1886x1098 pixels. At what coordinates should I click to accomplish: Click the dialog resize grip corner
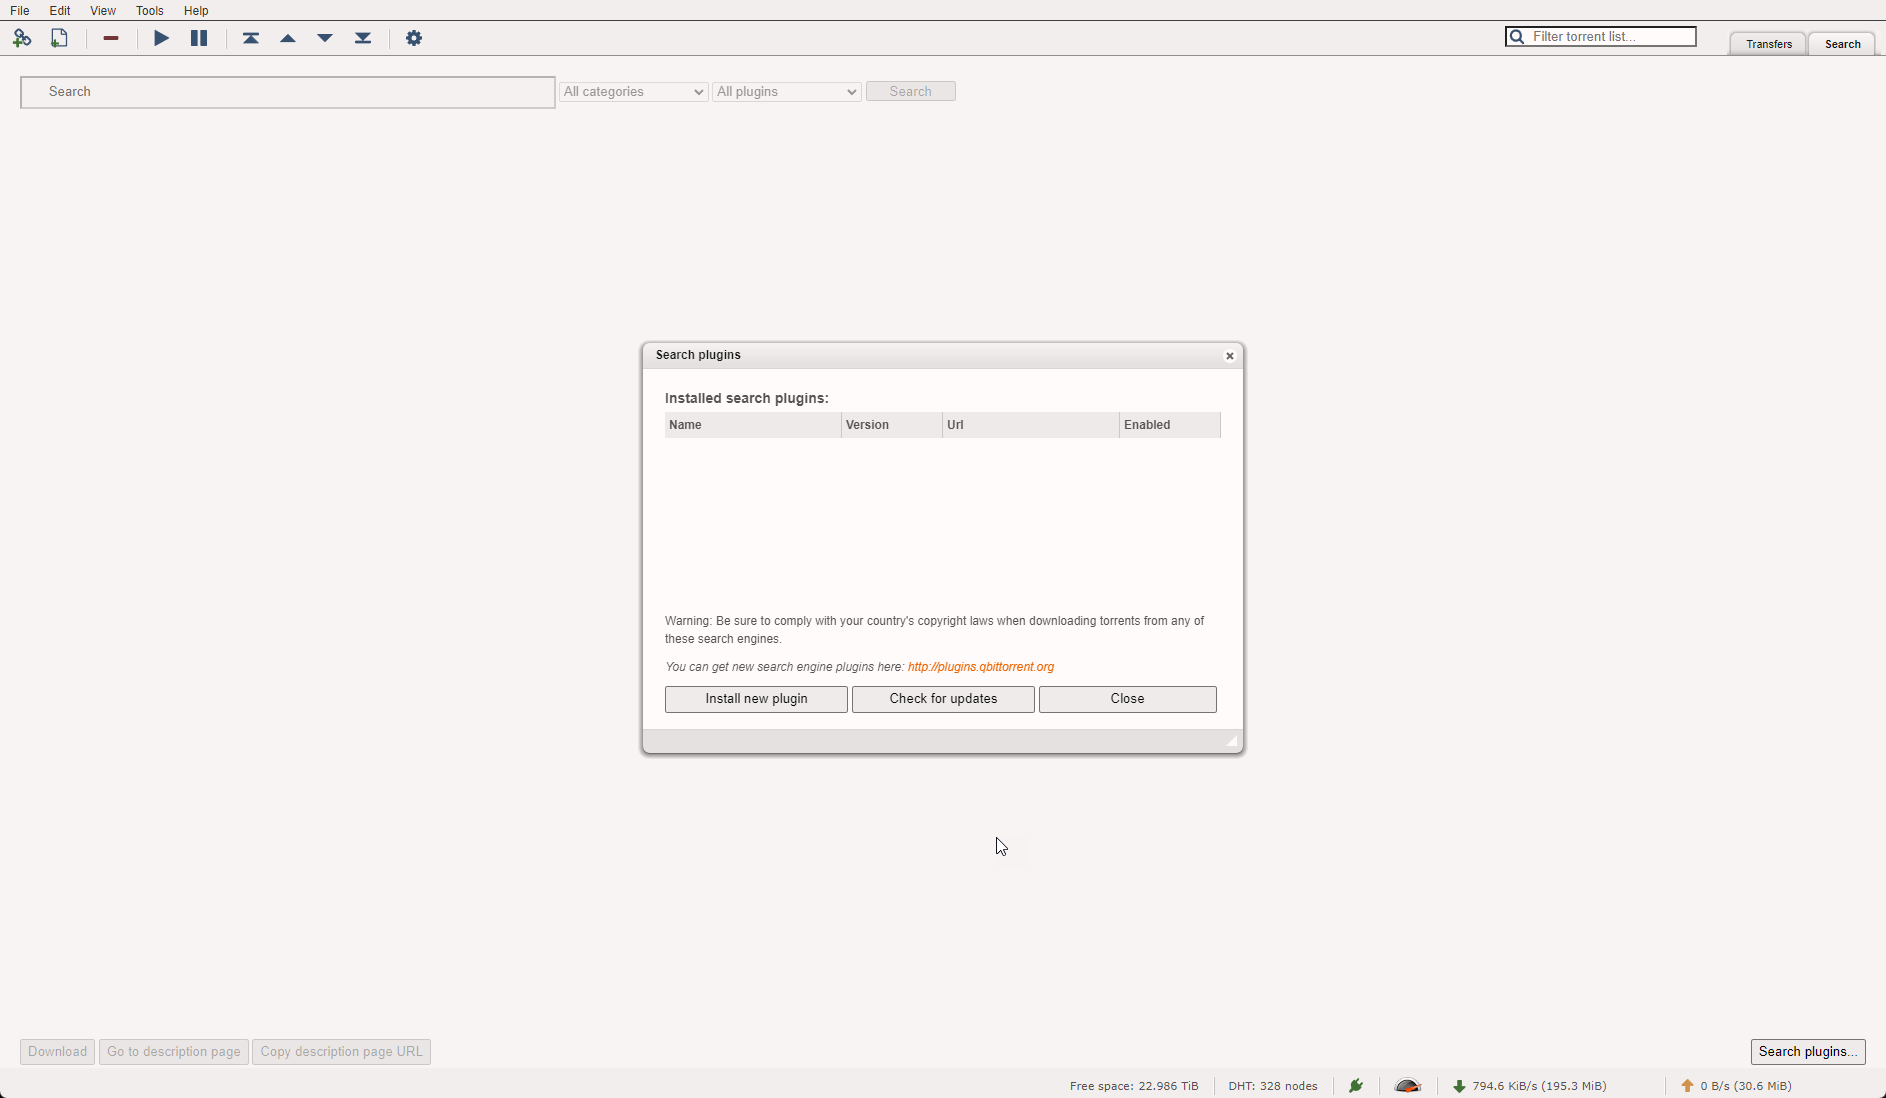(x=1232, y=741)
